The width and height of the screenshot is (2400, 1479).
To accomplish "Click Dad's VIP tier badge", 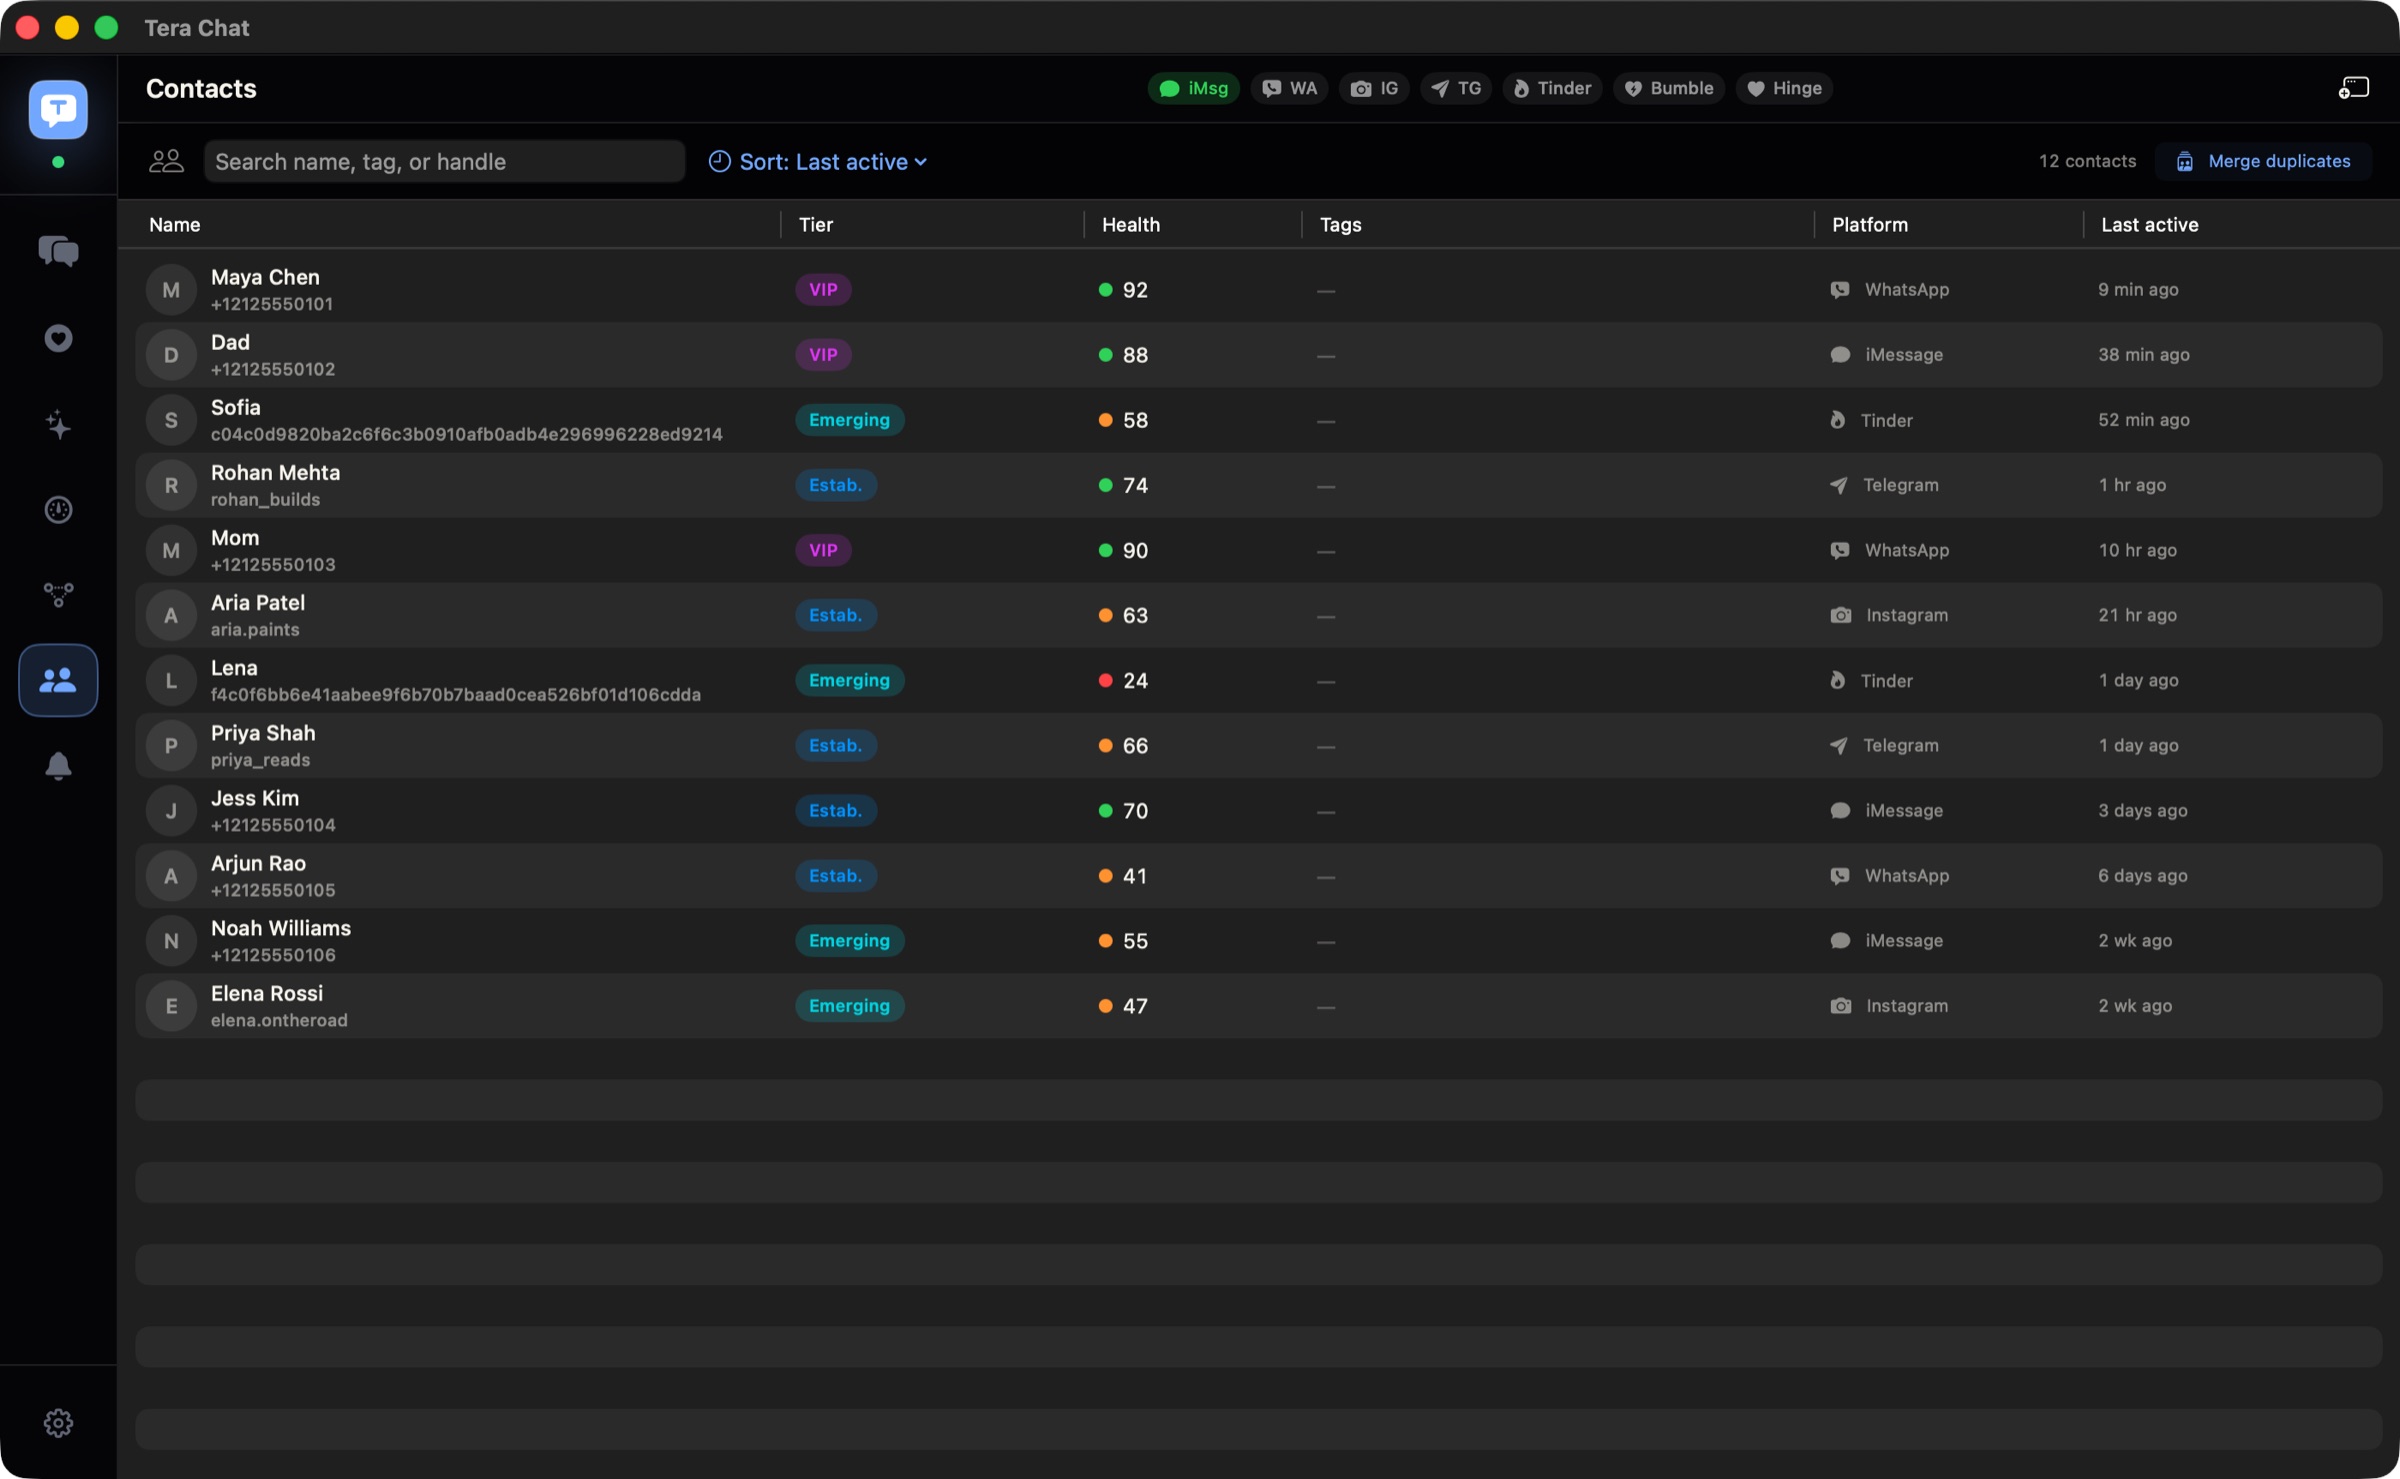I will click(823, 355).
